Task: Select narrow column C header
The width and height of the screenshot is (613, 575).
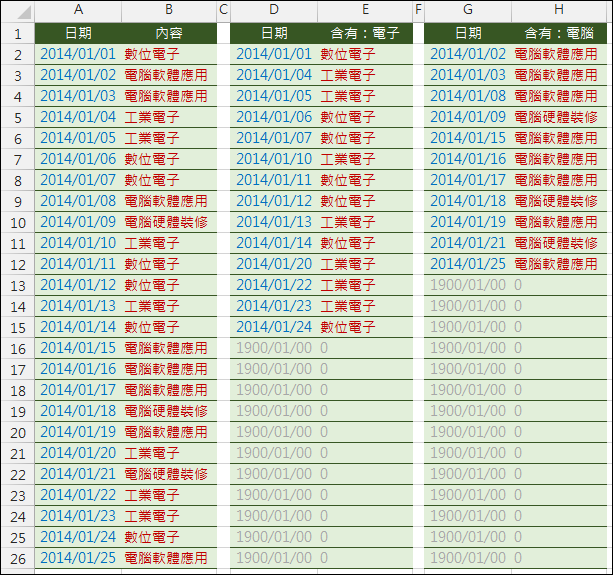Action: [x=223, y=9]
